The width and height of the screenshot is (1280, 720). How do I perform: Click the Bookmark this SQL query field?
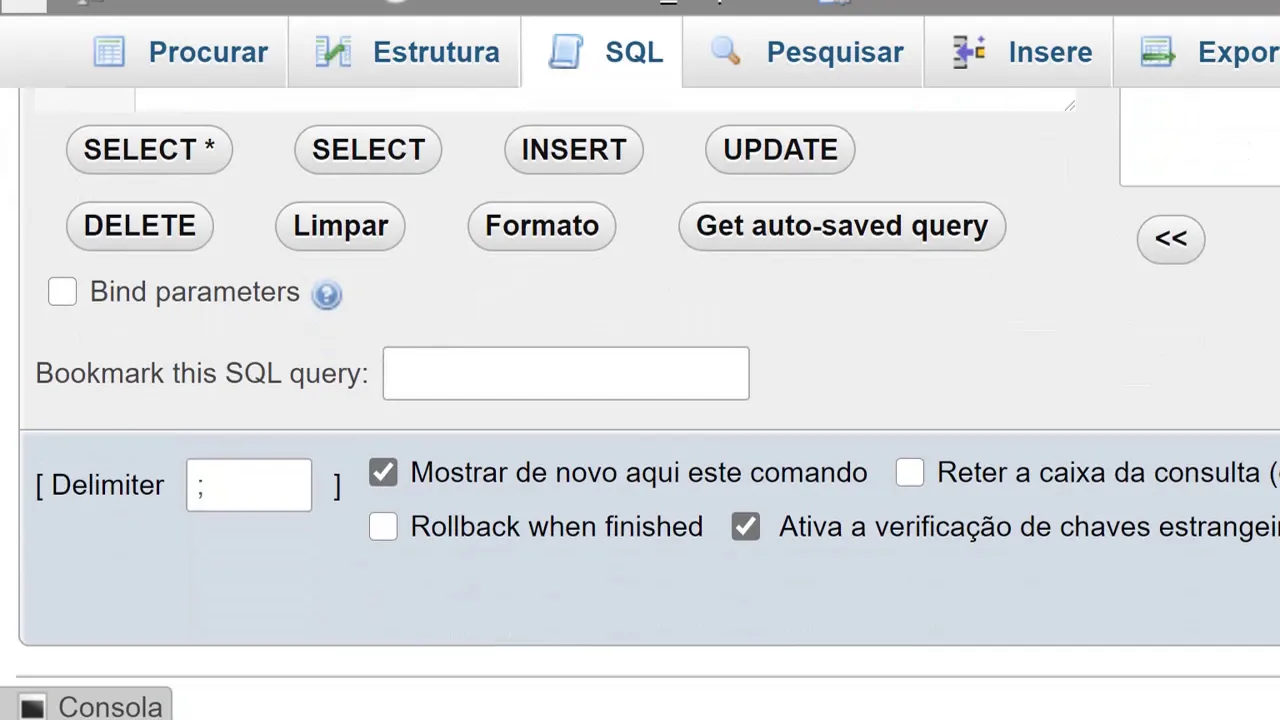pyautogui.click(x=566, y=374)
